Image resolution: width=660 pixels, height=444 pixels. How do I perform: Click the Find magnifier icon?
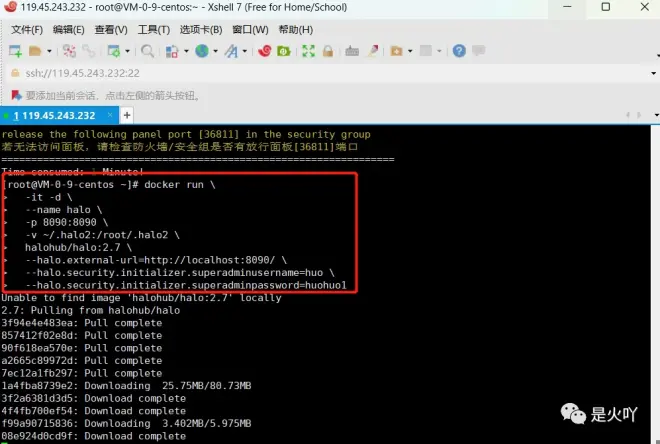(147, 51)
